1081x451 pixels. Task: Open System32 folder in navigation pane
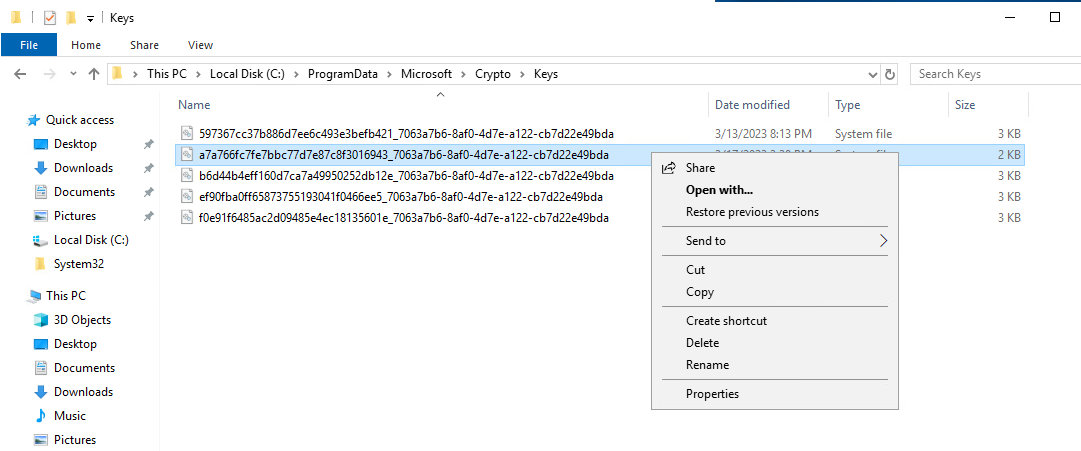click(79, 263)
